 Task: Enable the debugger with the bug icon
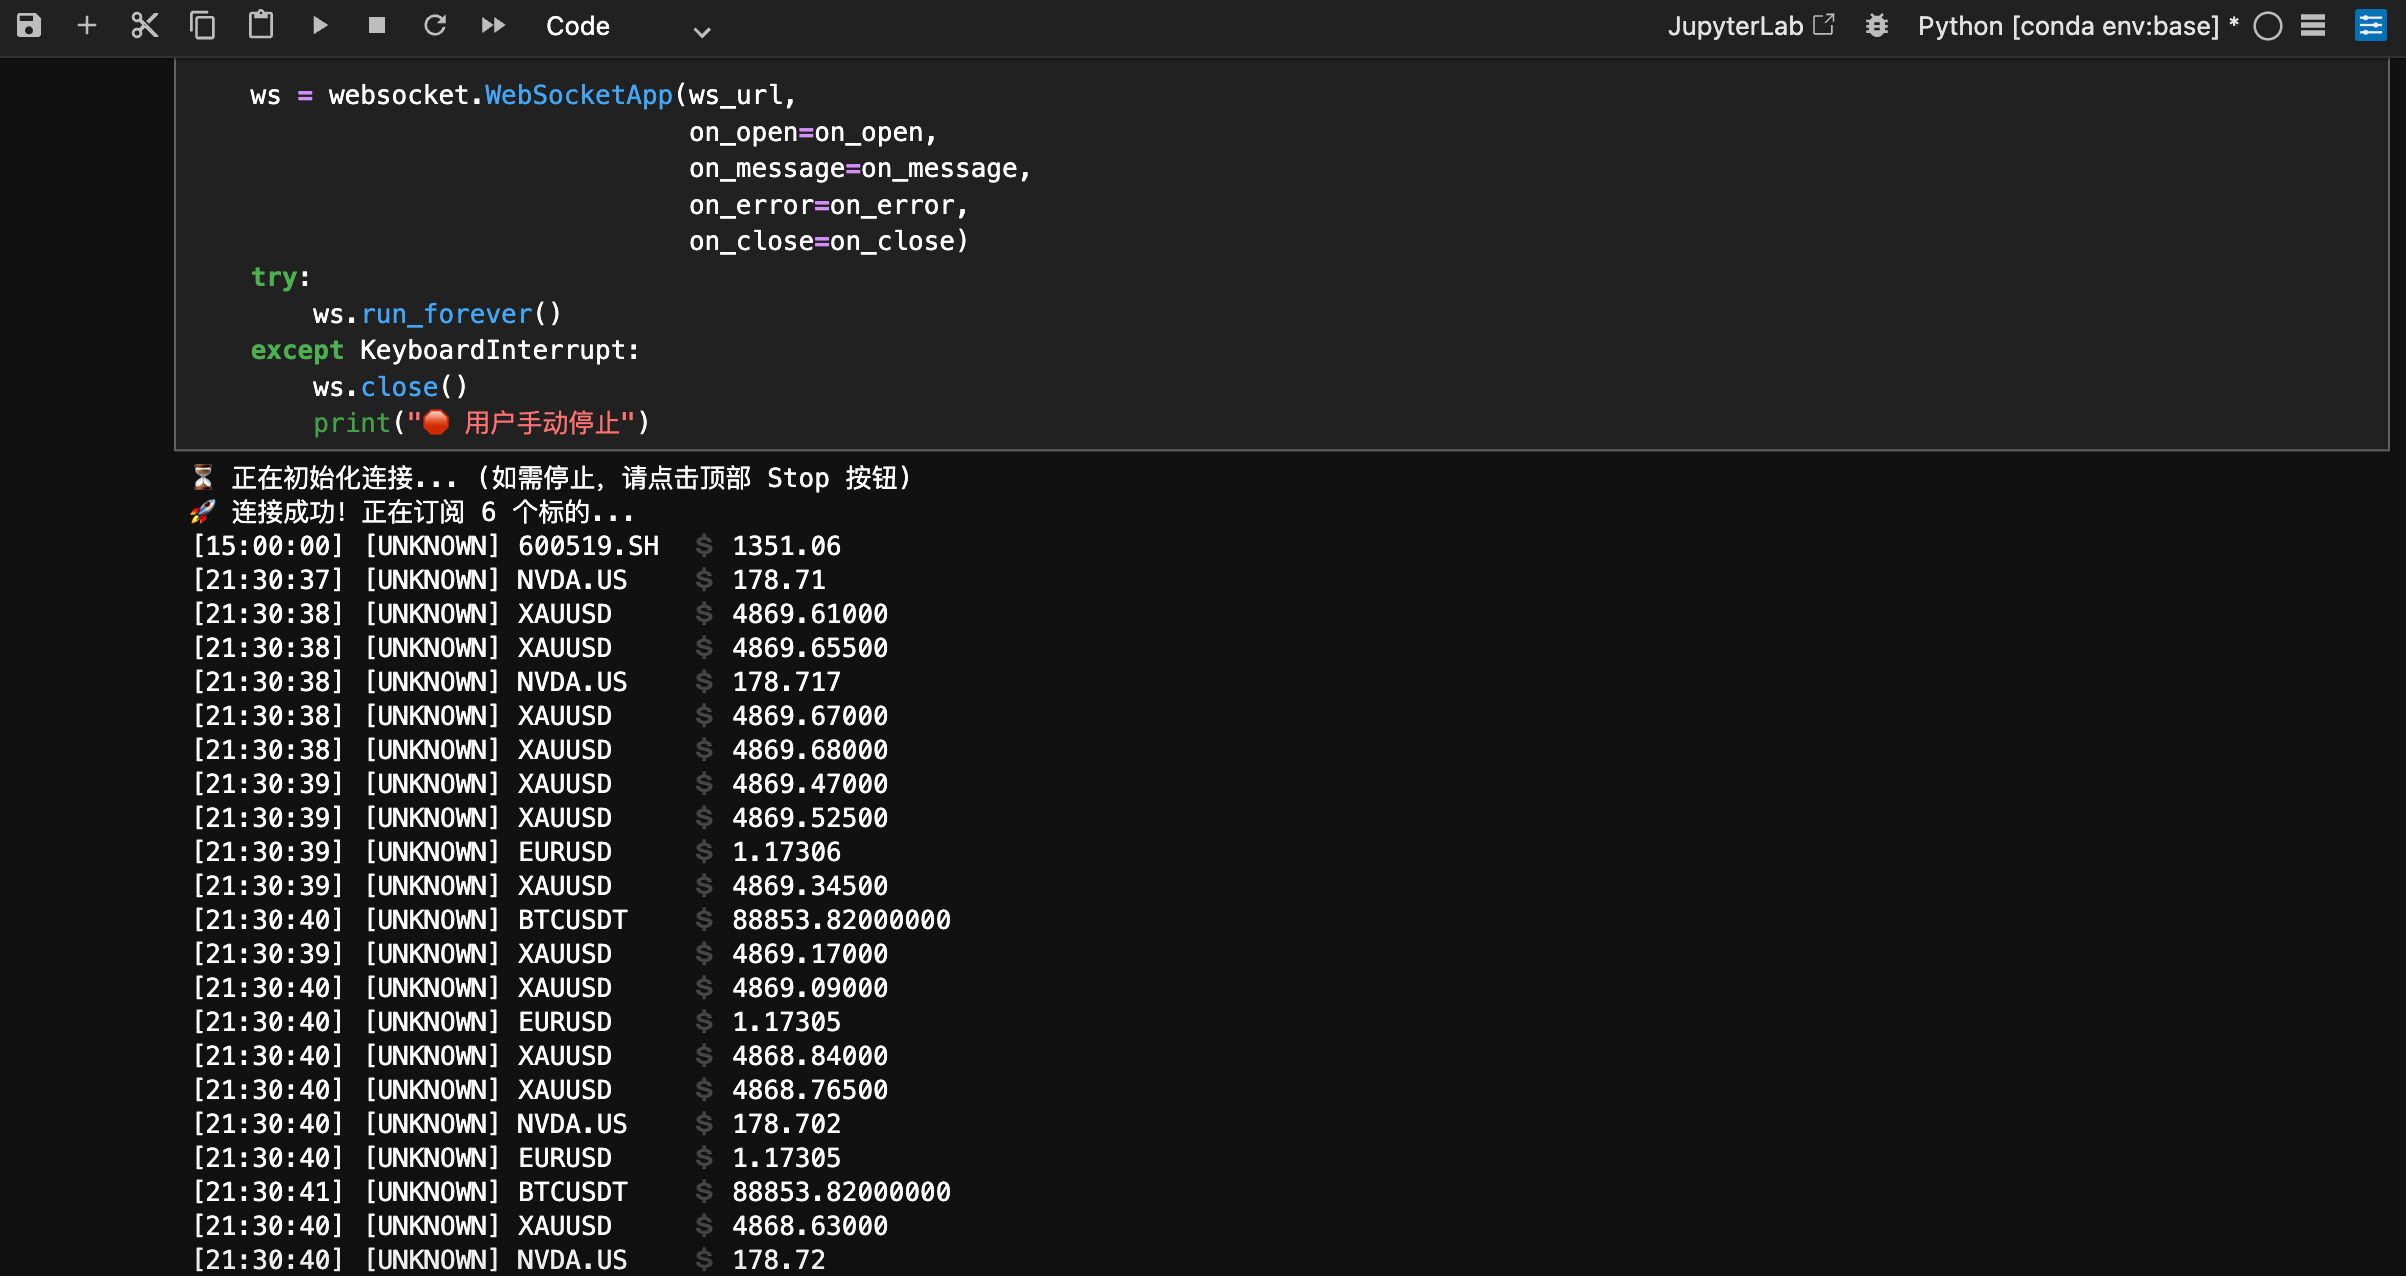1877,26
